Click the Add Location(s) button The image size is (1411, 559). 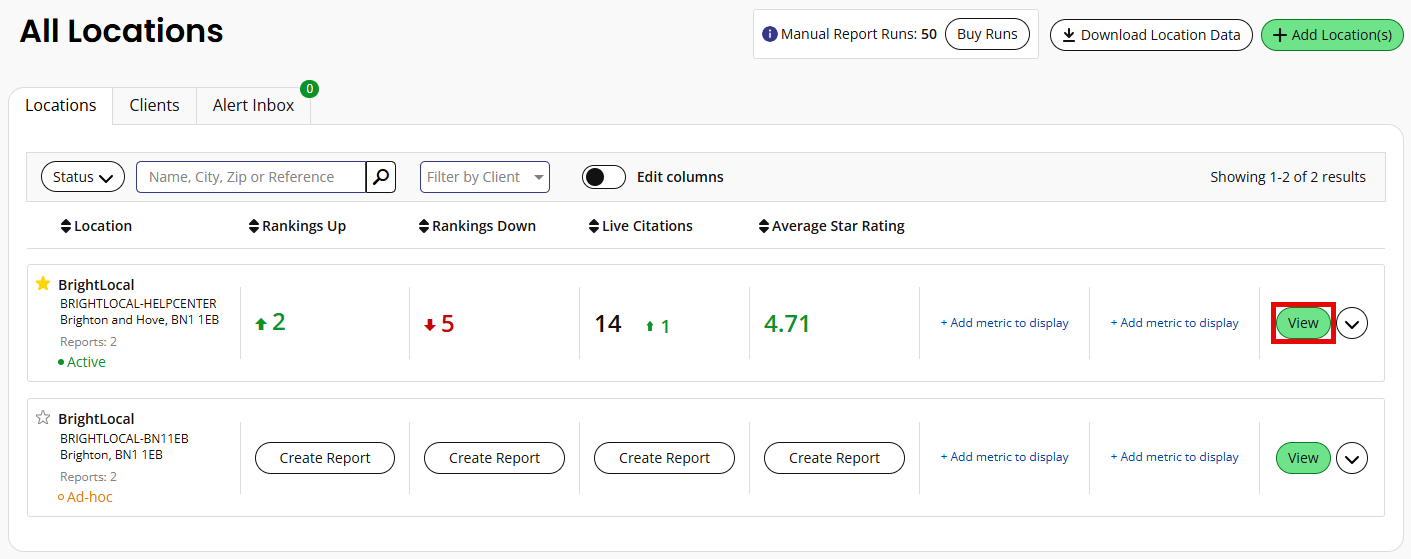(x=1332, y=35)
